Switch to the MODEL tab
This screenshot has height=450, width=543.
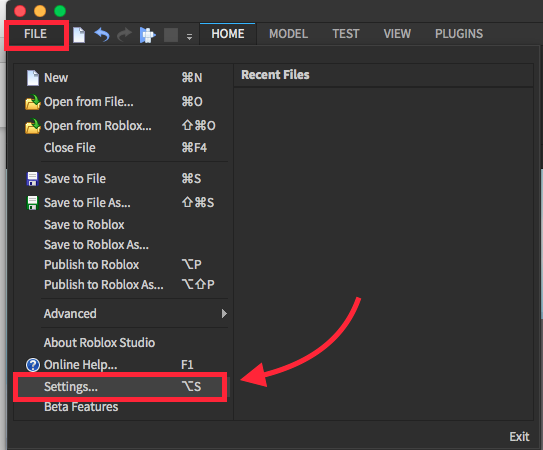coord(288,34)
